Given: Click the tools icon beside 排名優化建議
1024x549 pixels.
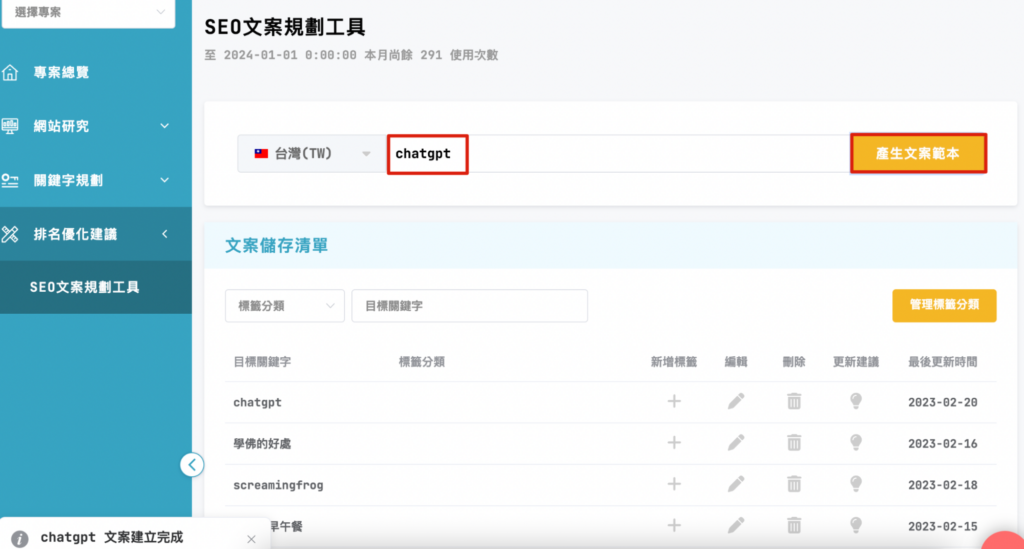Looking at the screenshot, I should coord(10,234).
